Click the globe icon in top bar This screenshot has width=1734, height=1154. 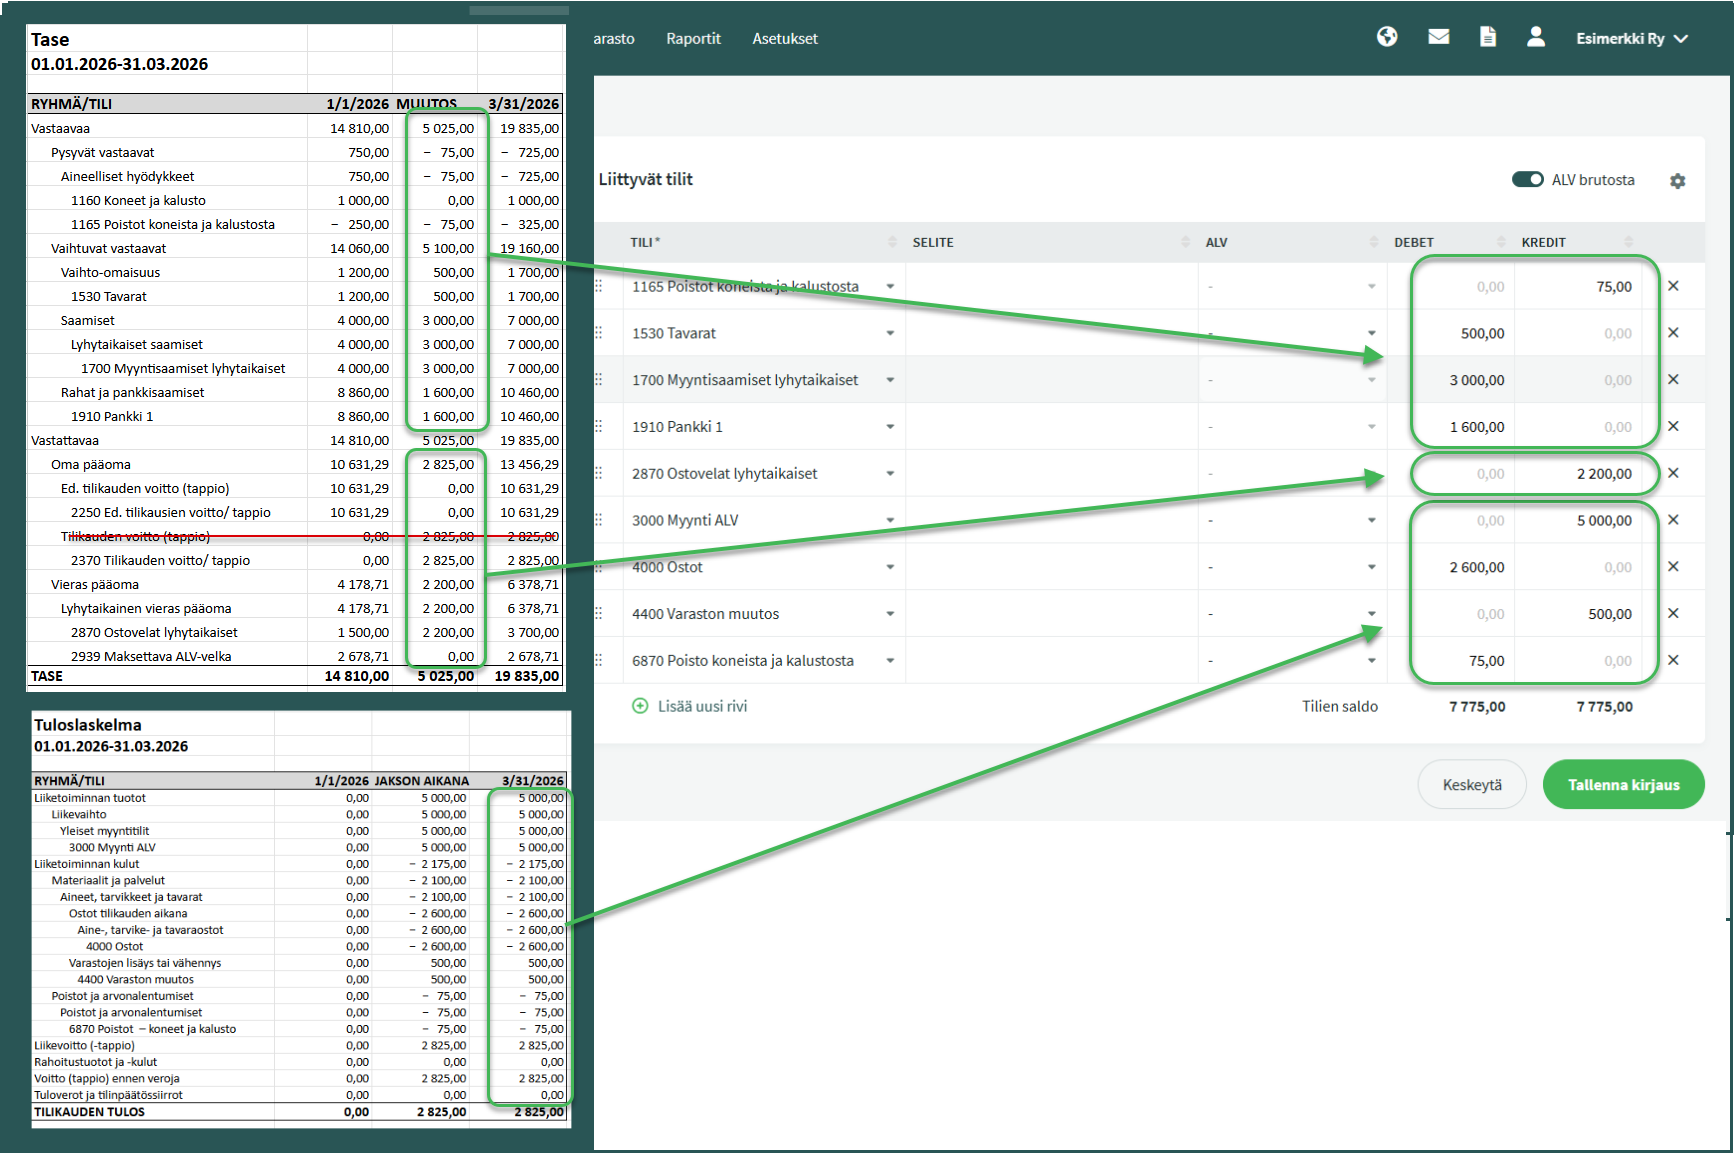1386,37
